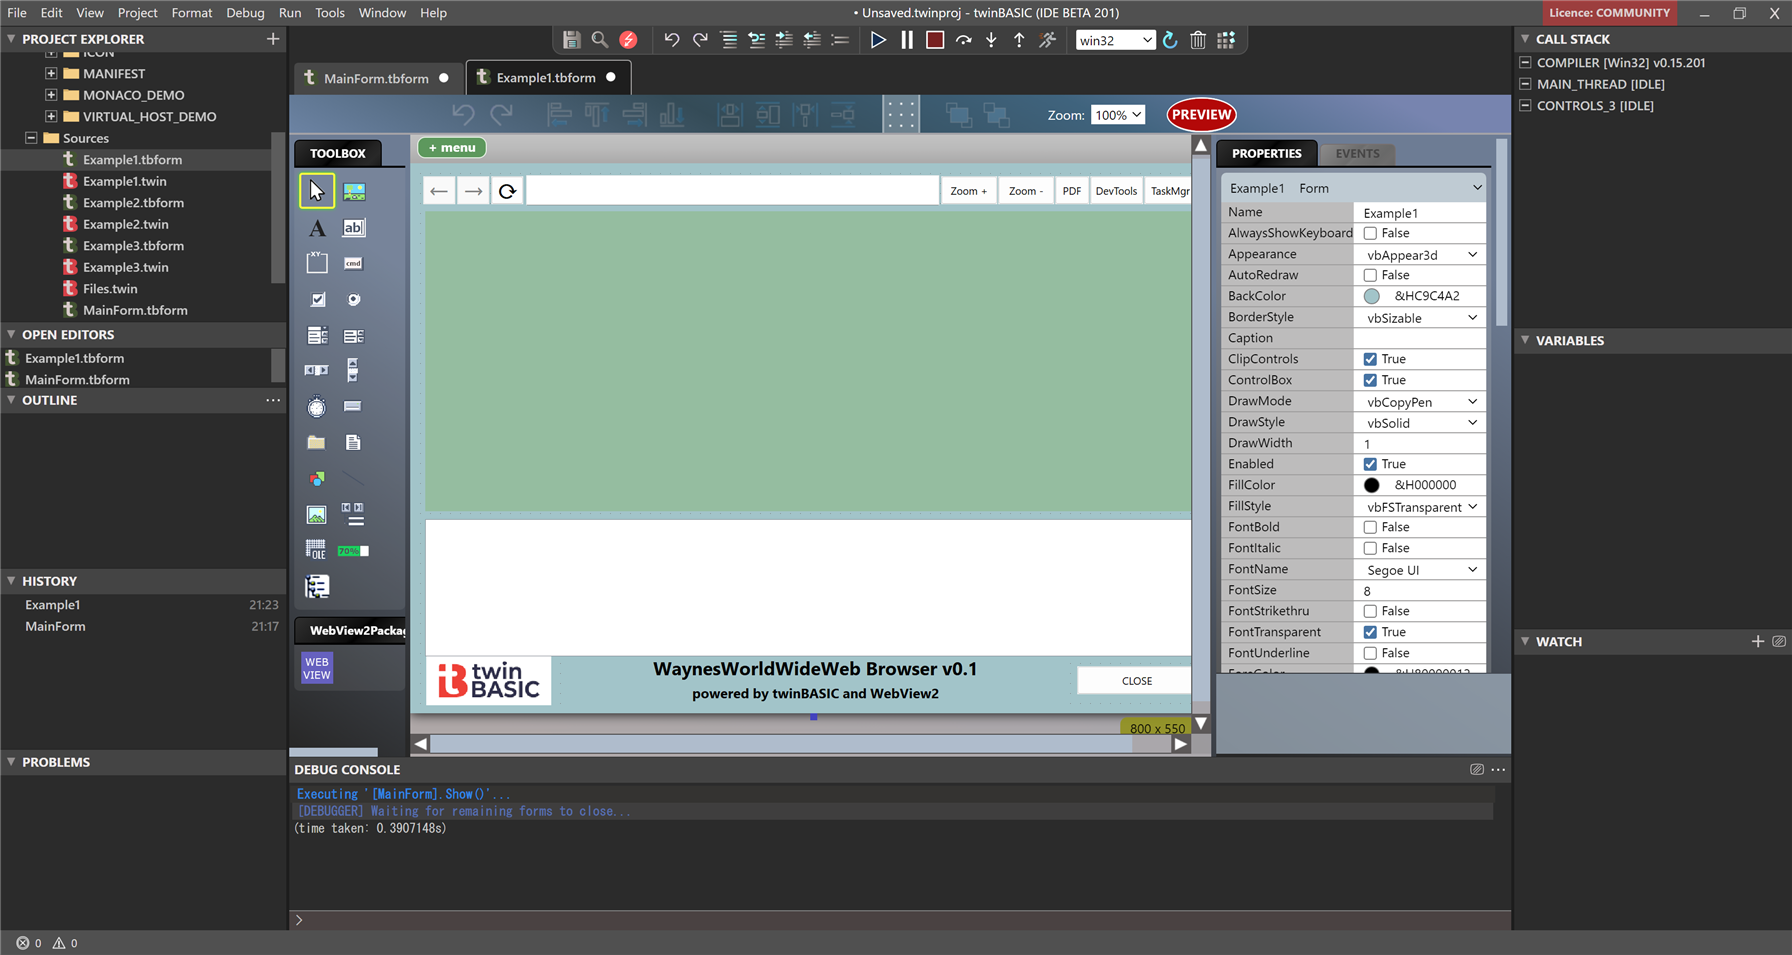Toggle FontTransparent to False
Viewport: 1792px width, 955px height.
1370,631
